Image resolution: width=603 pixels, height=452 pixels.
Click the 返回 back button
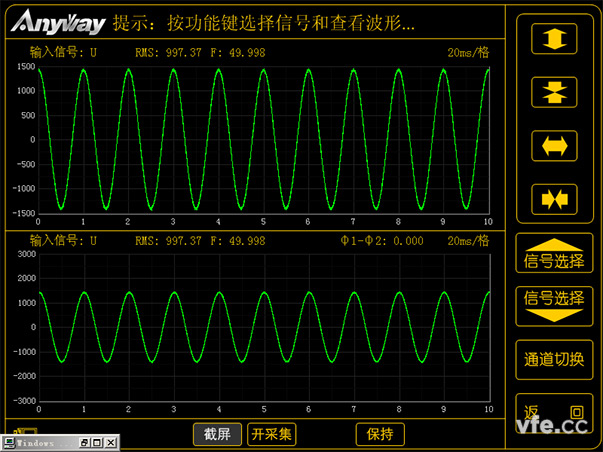(553, 412)
